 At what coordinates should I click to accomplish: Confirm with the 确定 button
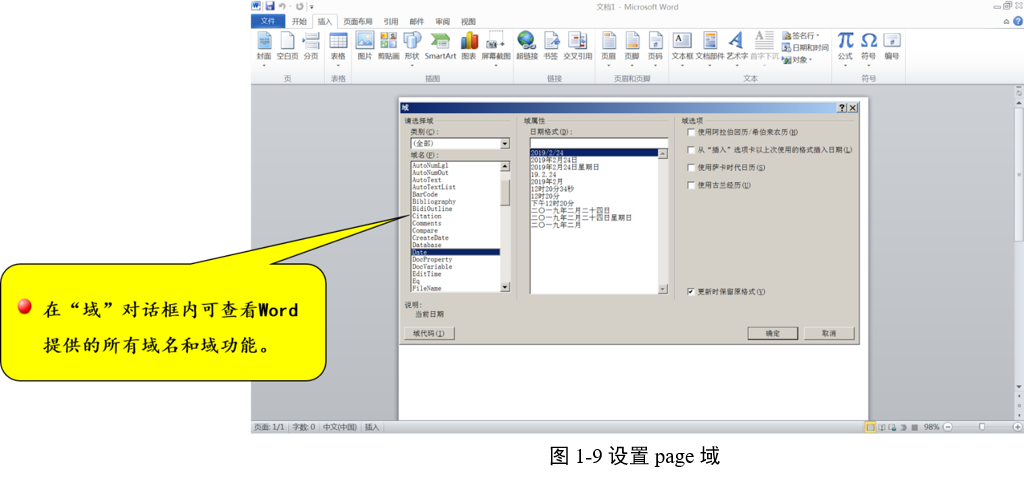[773, 334]
